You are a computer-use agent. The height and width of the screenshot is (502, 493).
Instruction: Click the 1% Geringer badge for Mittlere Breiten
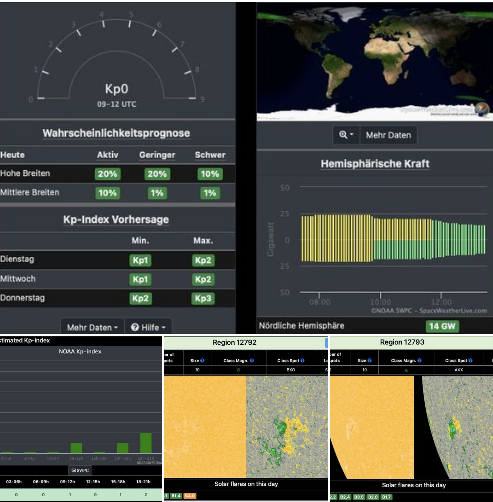tap(157, 193)
